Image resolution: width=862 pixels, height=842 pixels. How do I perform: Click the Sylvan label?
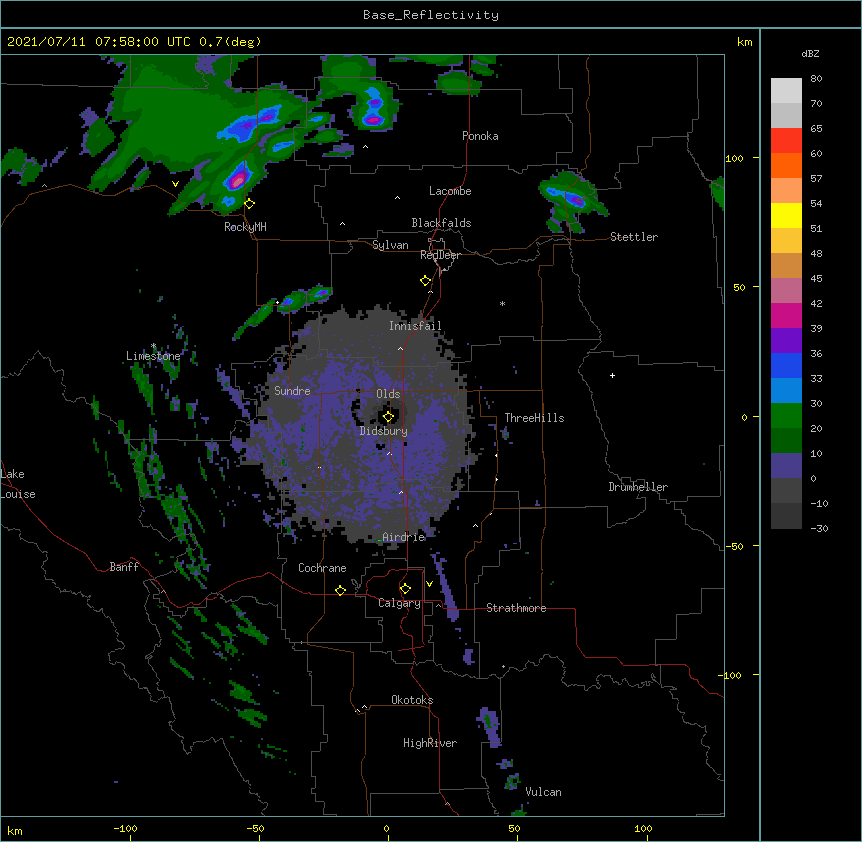tap(390, 245)
